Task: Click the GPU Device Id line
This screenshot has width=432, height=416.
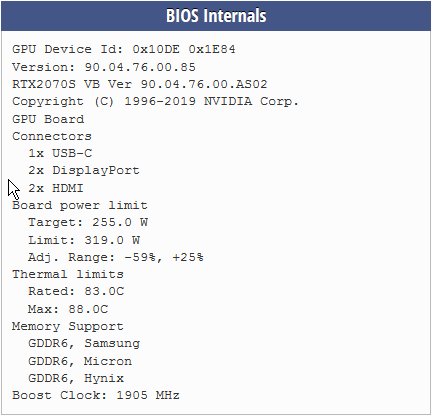Action: tap(124, 50)
